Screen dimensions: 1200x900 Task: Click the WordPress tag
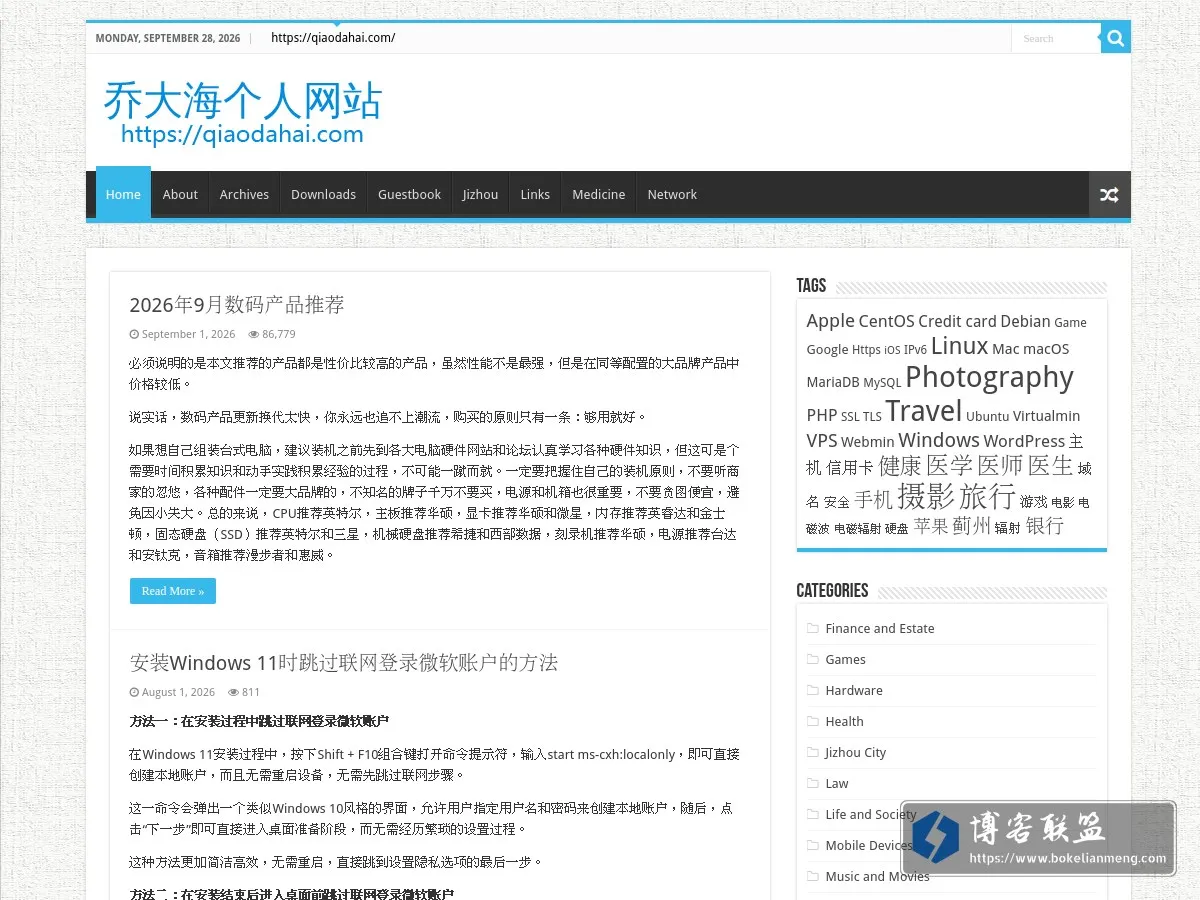tap(1024, 441)
